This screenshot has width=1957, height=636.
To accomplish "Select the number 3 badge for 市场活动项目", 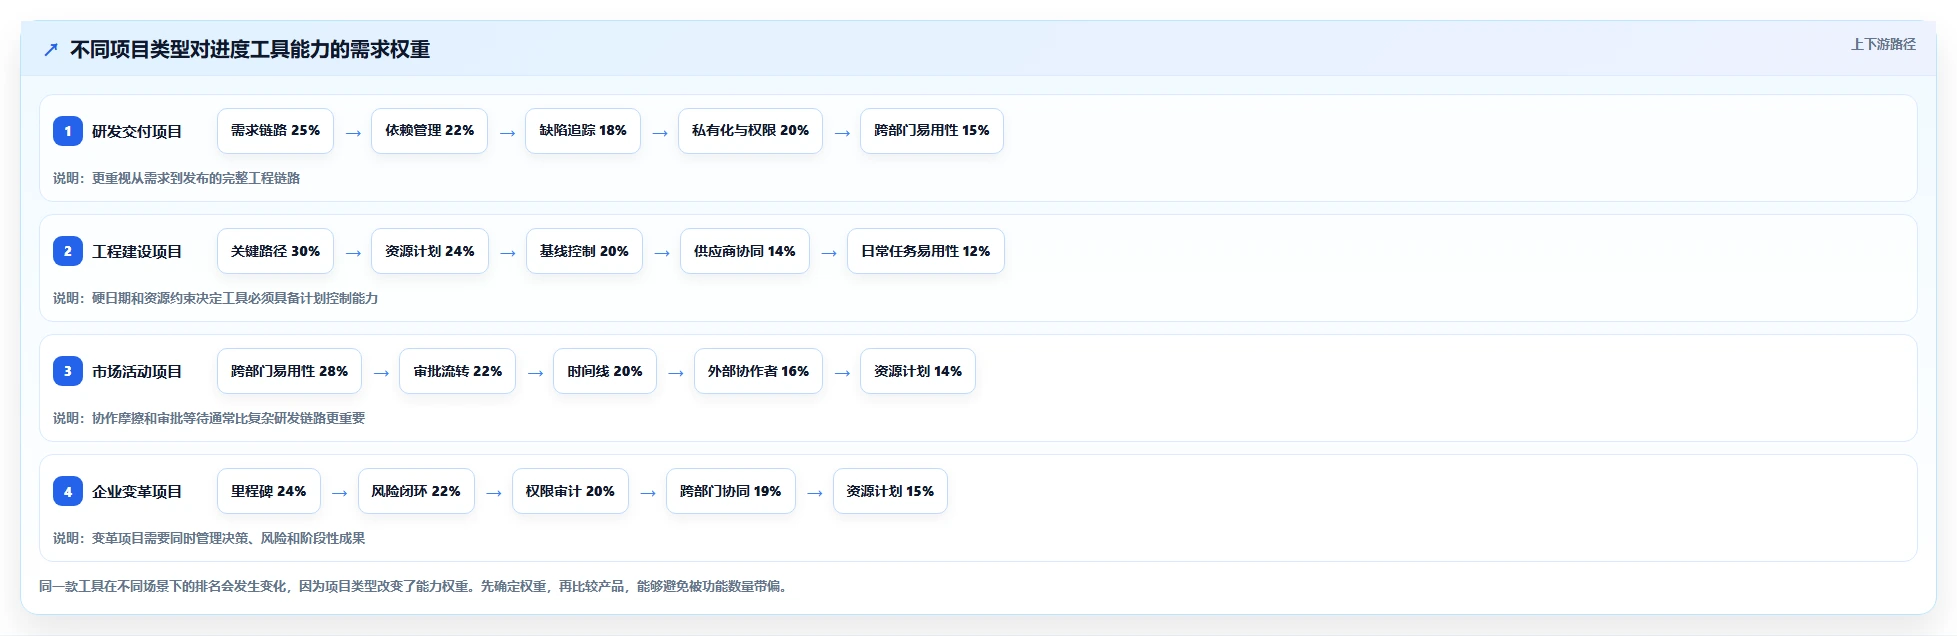I will (68, 371).
